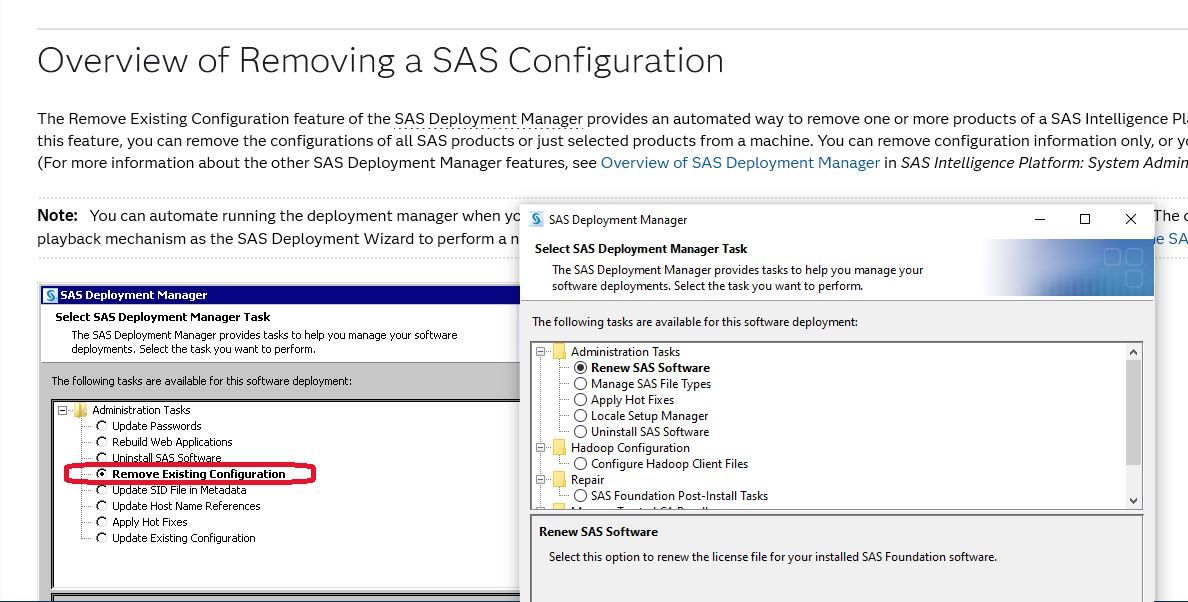Collapse the Repair tree node
This screenshot has width=1188, height=602.
pos(541,480)
